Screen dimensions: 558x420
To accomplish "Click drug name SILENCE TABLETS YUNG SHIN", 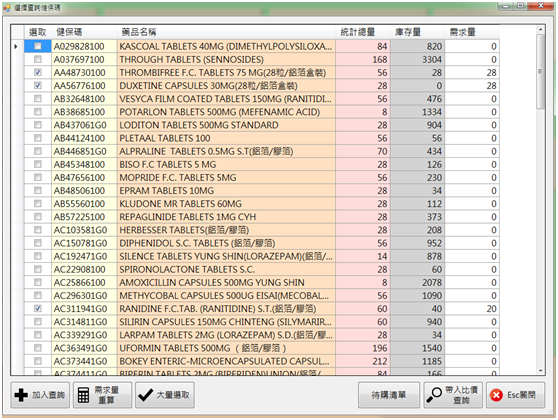I will (x=226, y=256).
